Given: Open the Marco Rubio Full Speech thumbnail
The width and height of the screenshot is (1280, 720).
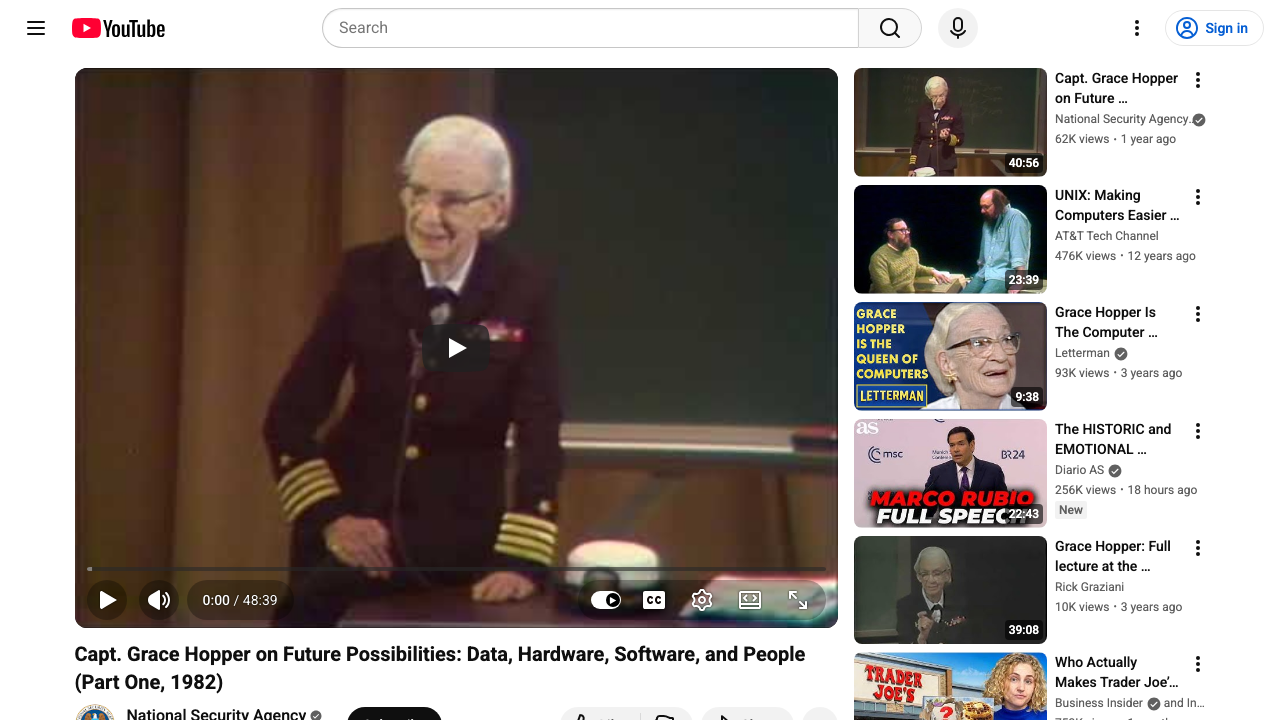Looking at the screenshot, I should point(950,473).
